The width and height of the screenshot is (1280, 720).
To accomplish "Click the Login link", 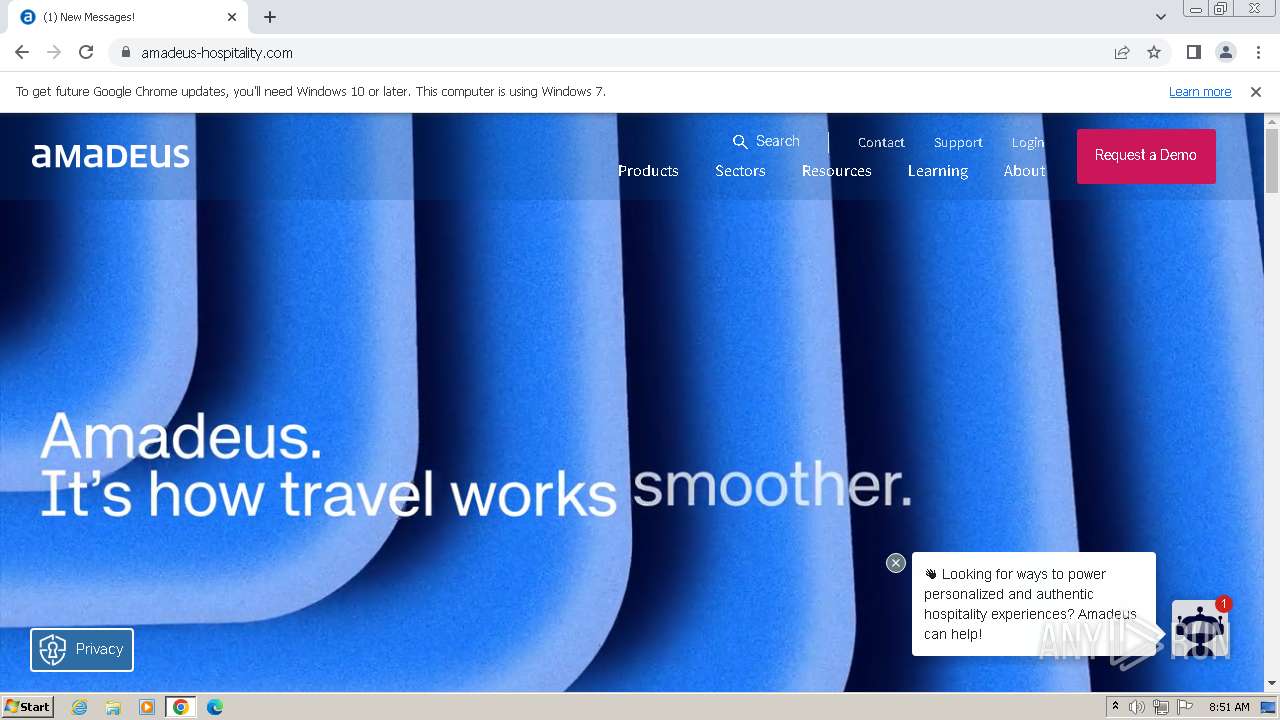I will [x=1027, y=142].
